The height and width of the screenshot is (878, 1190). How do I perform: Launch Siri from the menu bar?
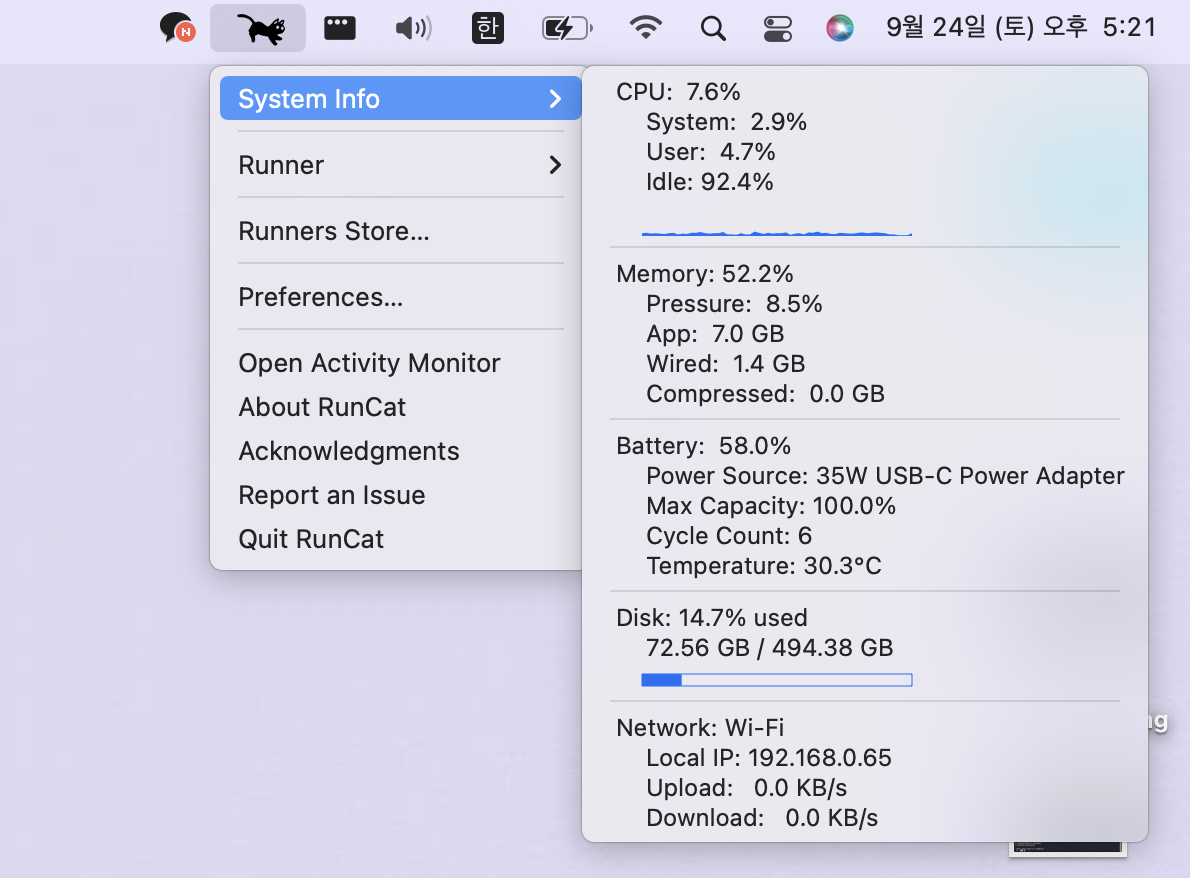tap(839, 28)
